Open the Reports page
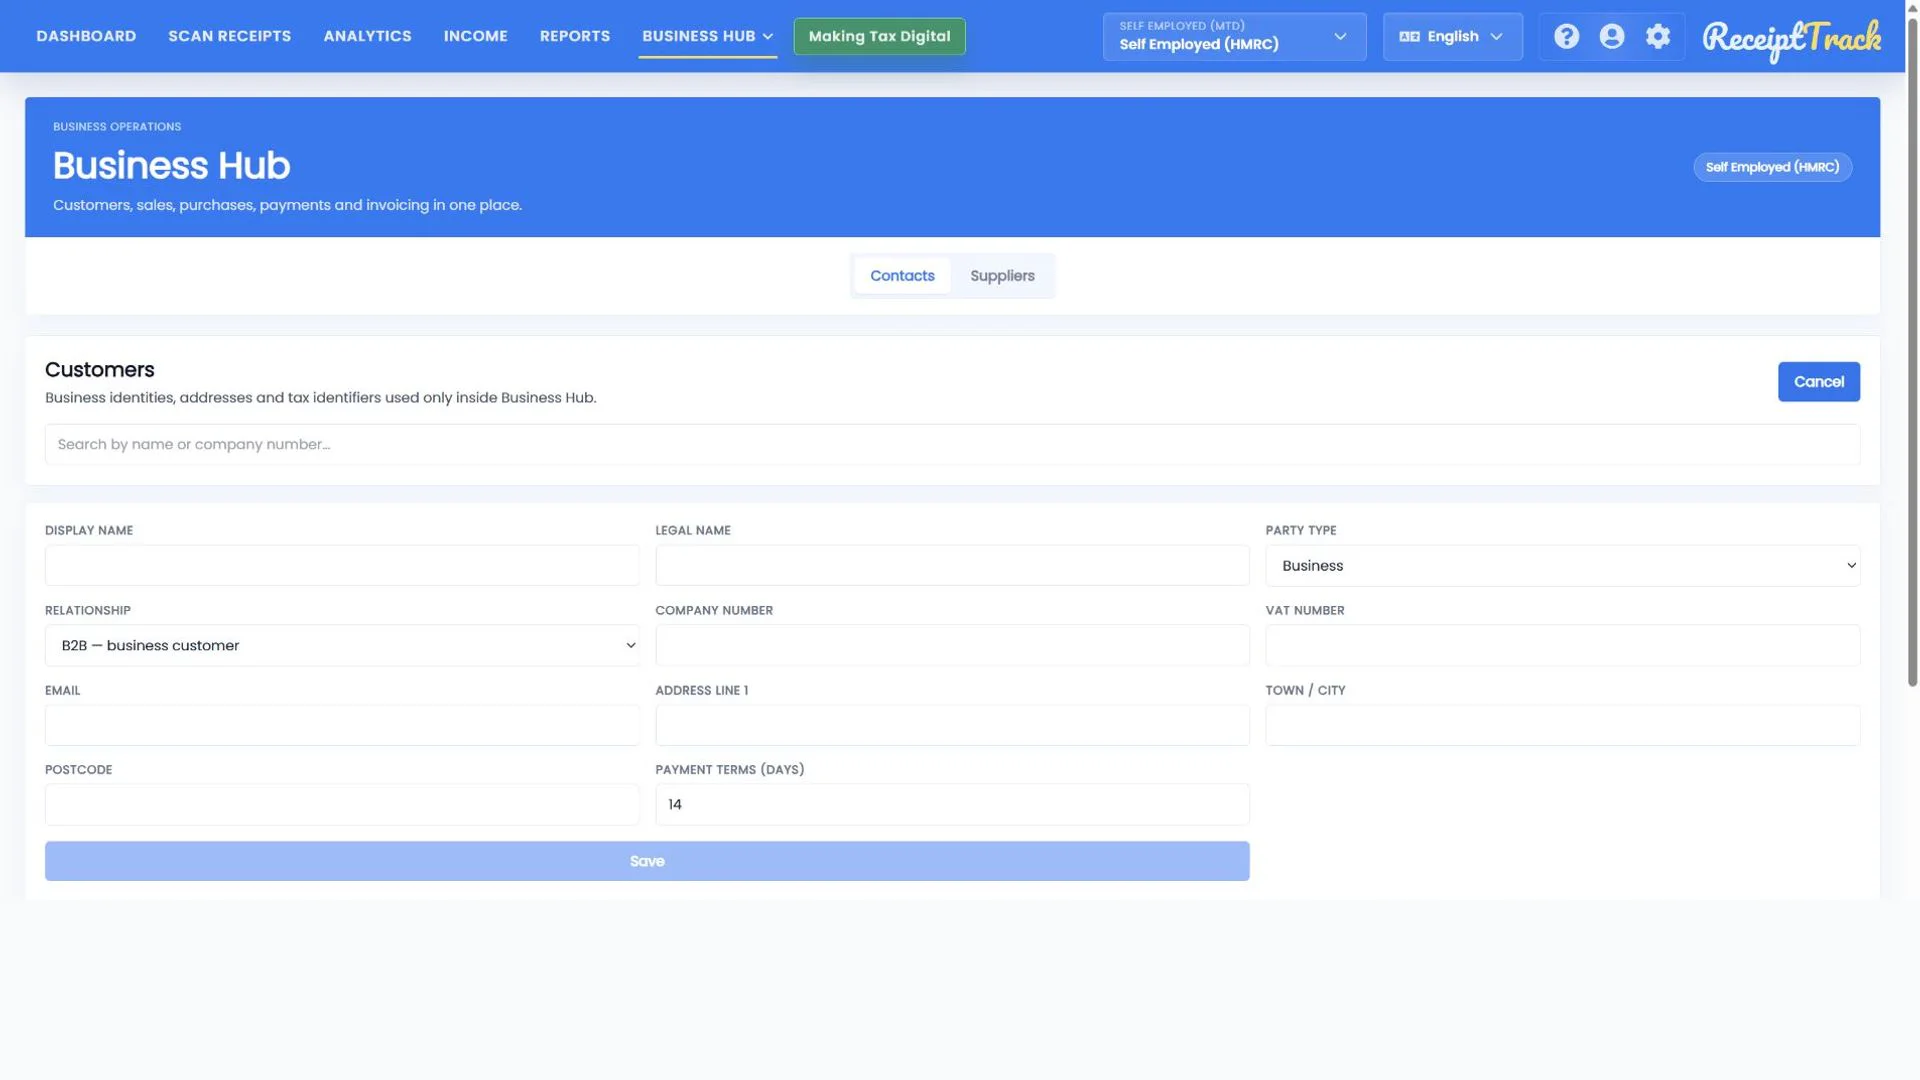The image size is (1920, 1080). point(575,36)
